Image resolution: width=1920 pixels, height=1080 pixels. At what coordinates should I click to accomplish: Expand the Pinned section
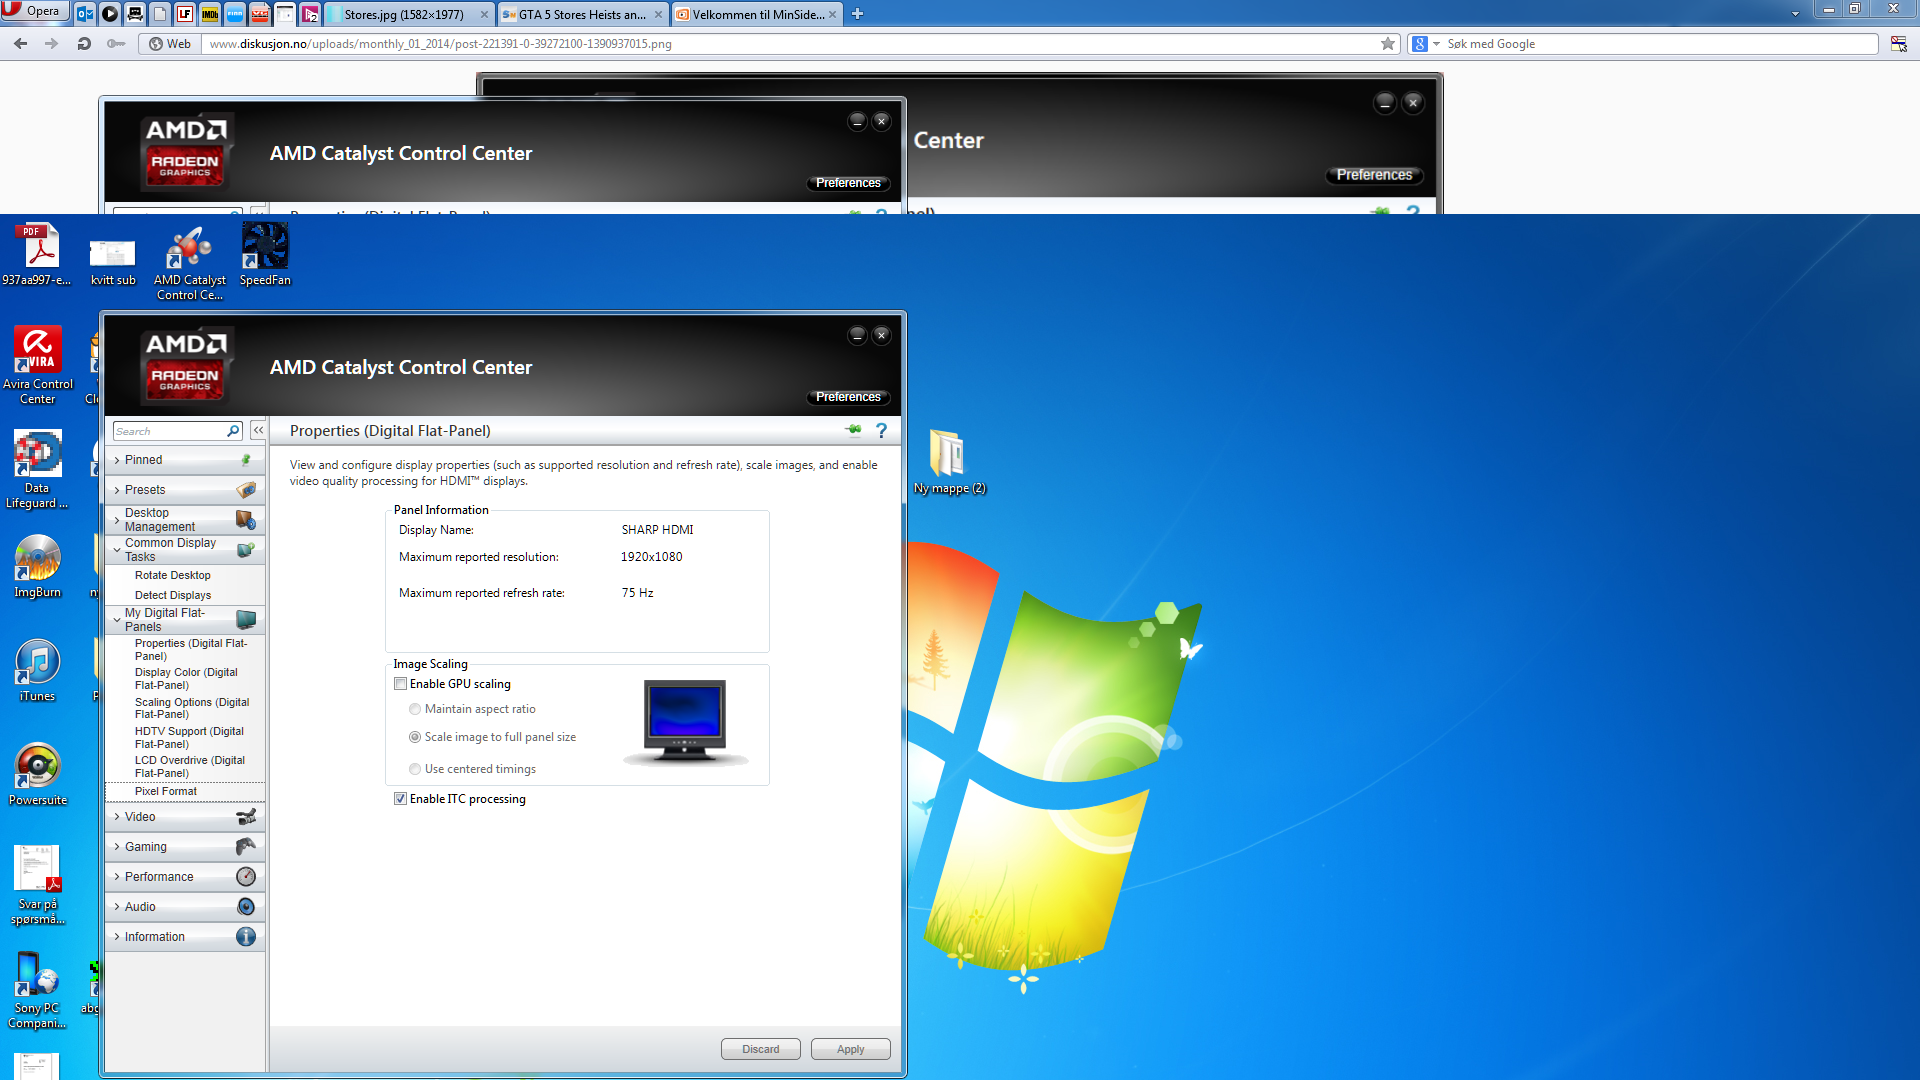pyautogui.click(x=185, y=460)
